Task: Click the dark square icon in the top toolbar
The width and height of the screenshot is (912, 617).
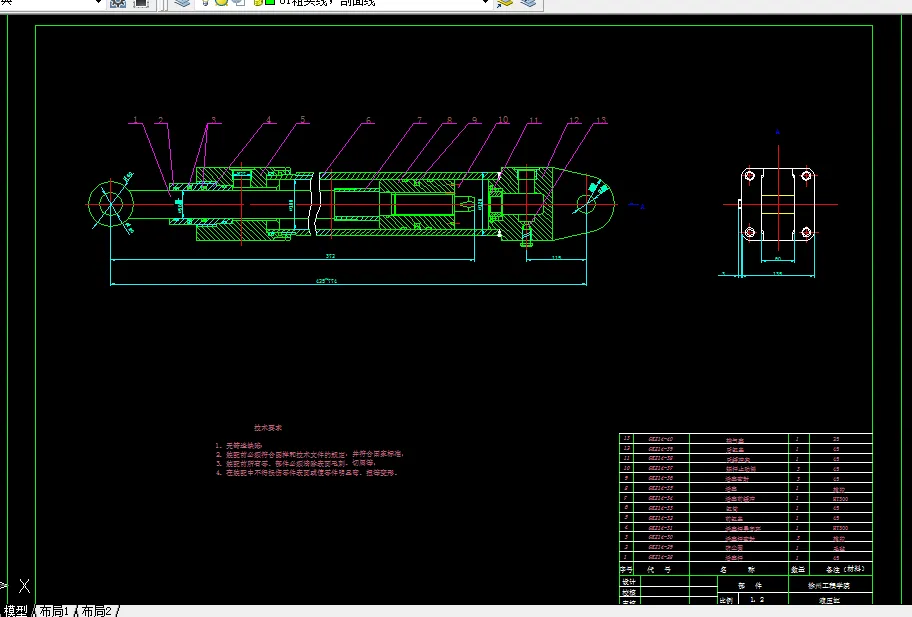Action: tap(141, 3)
